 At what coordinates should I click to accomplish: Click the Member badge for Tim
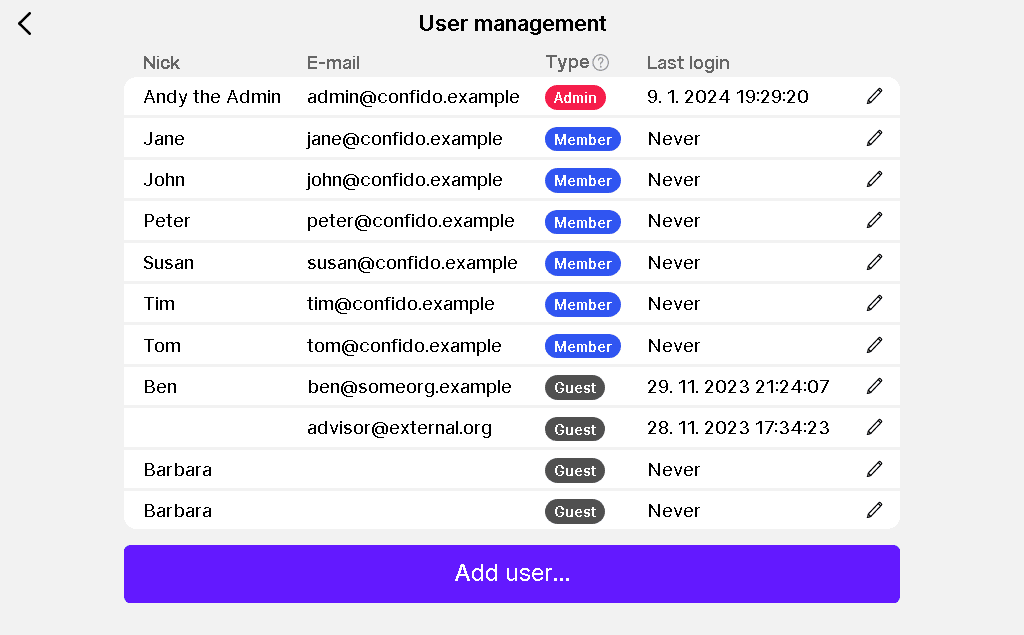pyautogui.click(x=583, y=304)
